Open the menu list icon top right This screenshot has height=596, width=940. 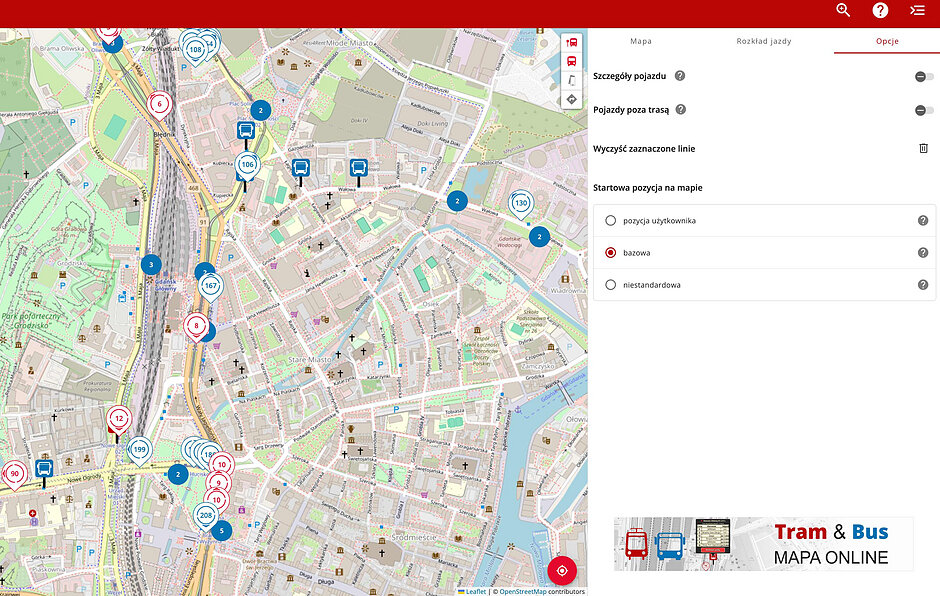(x=918, y=10)
